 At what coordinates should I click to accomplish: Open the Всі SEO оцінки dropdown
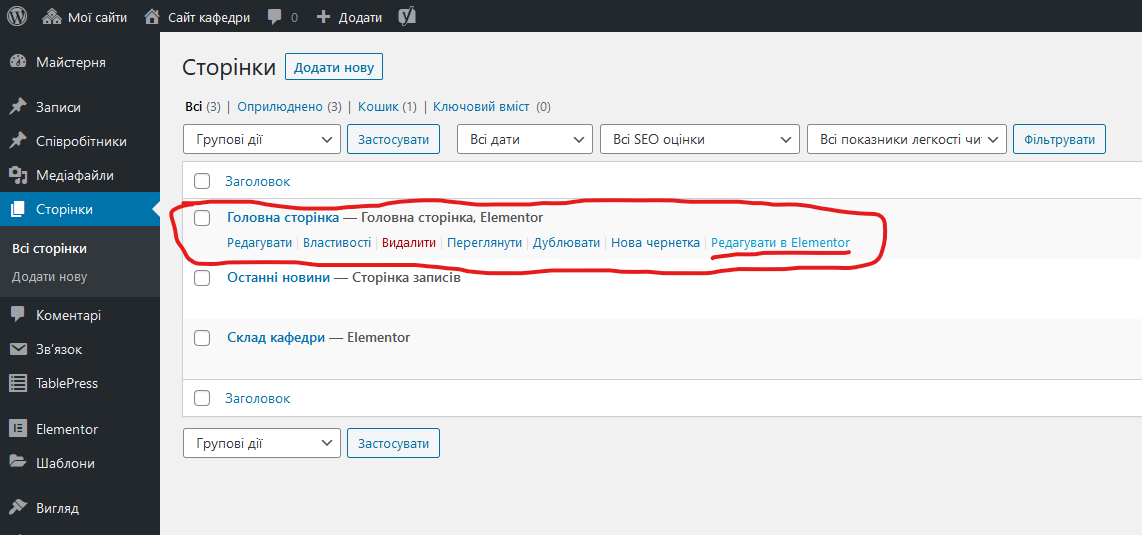[x=699, y=139]
